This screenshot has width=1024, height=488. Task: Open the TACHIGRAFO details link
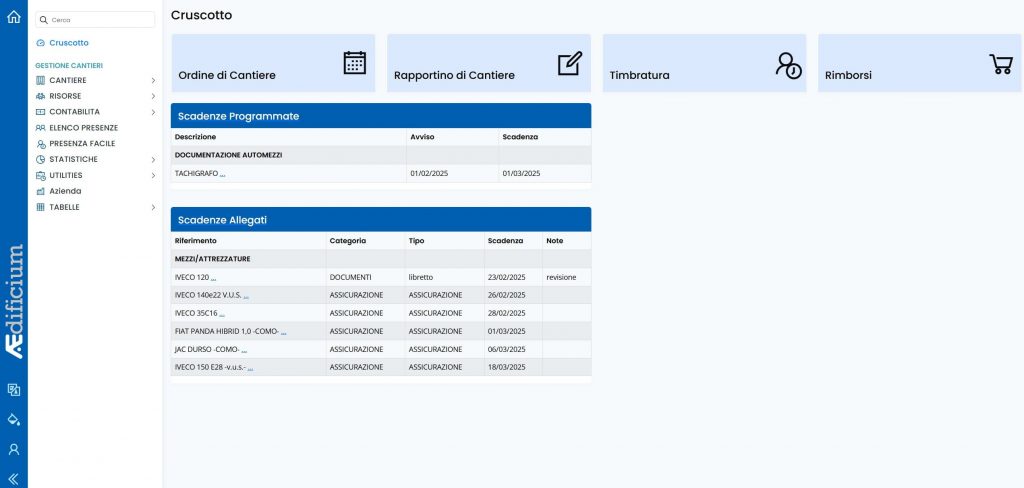(x=222, y=174)
